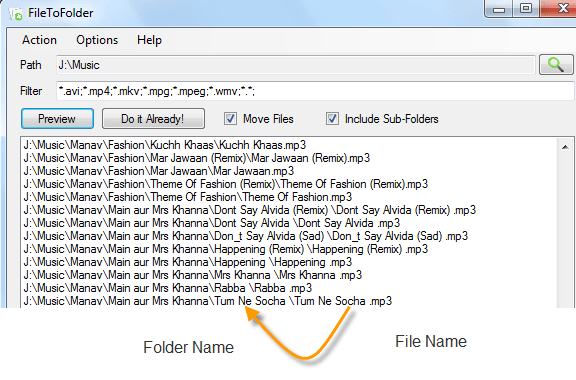Click into the Filter text field

(315, 91)
